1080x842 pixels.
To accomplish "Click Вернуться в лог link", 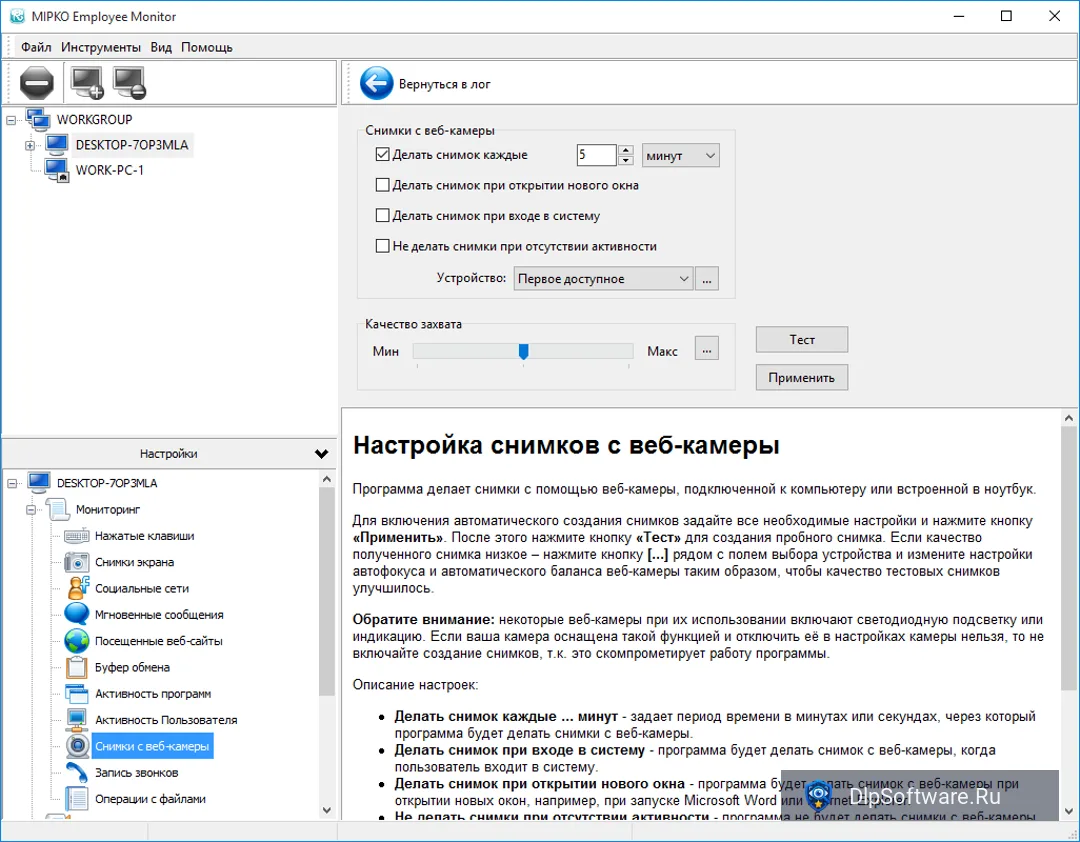I will [x=444, y=84].
